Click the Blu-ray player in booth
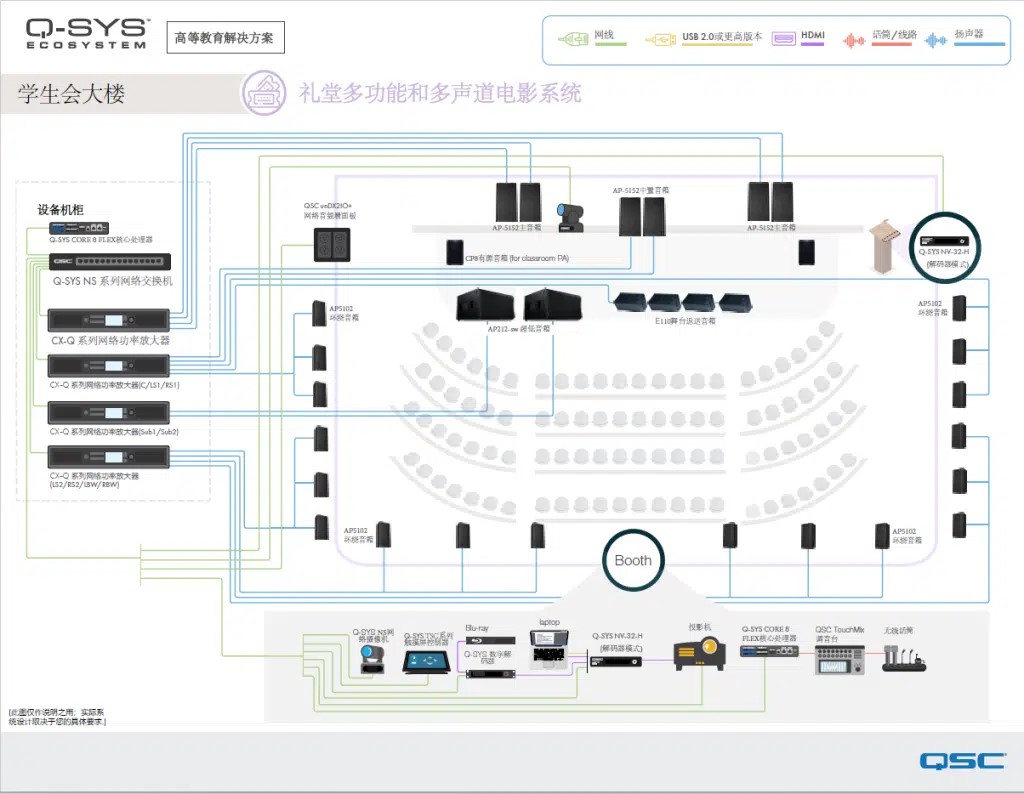The width and height of the screenshot is (1024, 794). tap(490, 641)
